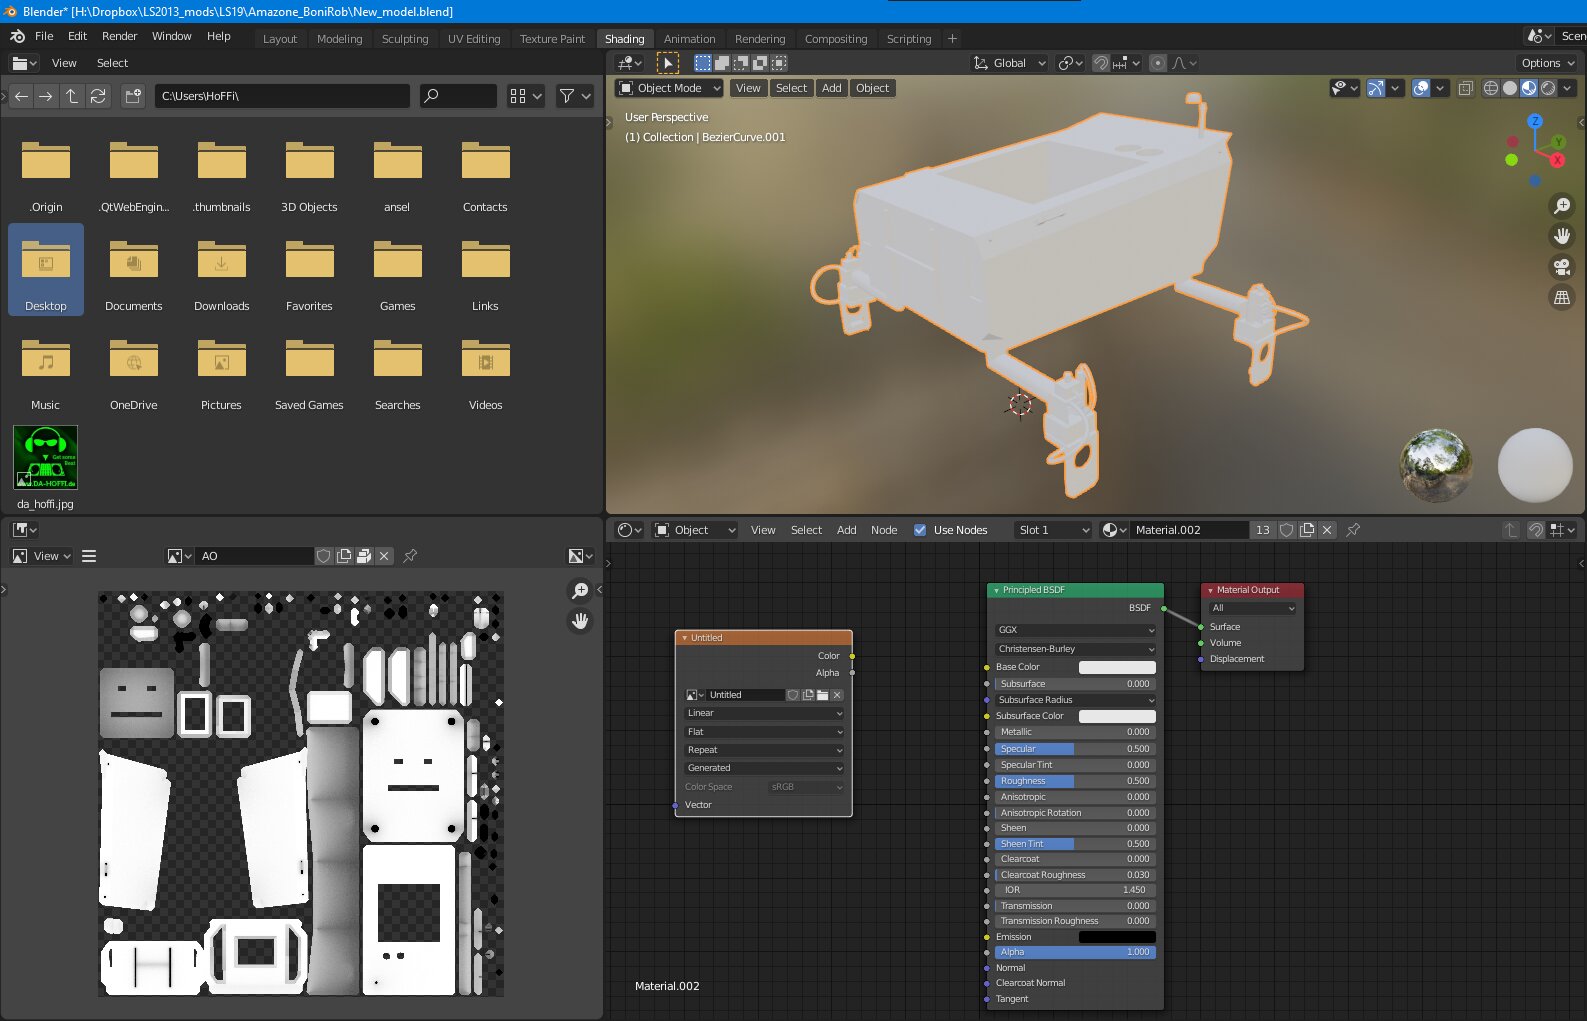This screenshot has width=1587, height=1021.
Task: Enable the snapping magnet toggle
Action: (1101, 63)
